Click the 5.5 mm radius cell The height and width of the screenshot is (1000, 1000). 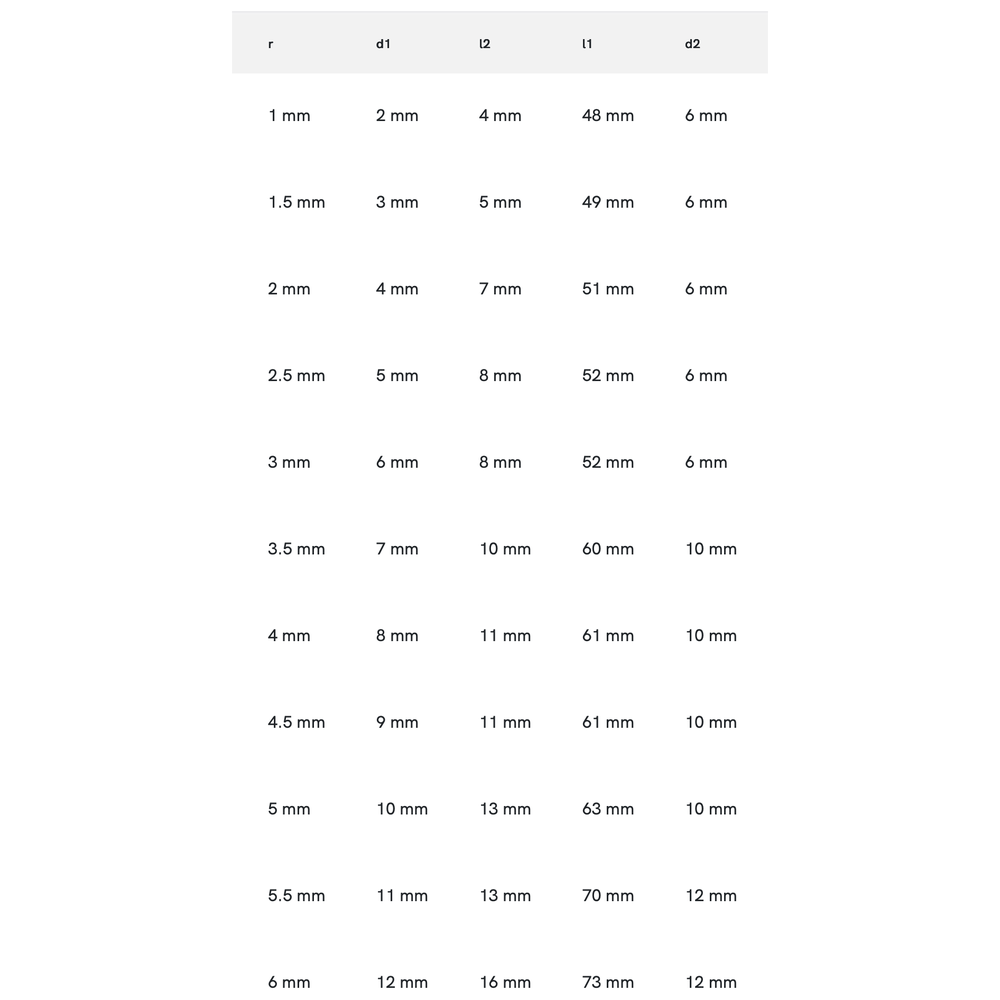(x=296, y=896)
